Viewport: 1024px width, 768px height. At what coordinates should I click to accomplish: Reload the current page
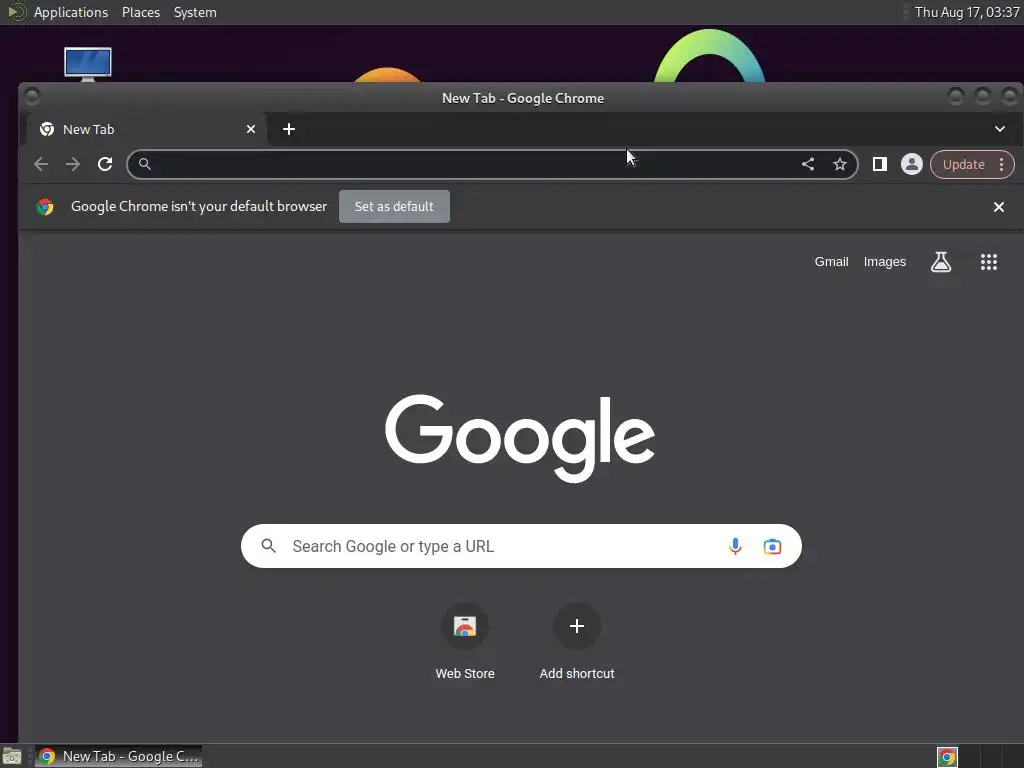(x=104, y=164)
